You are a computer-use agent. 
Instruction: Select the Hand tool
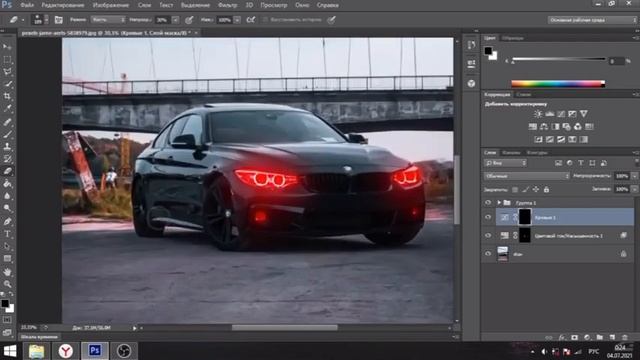7,271
